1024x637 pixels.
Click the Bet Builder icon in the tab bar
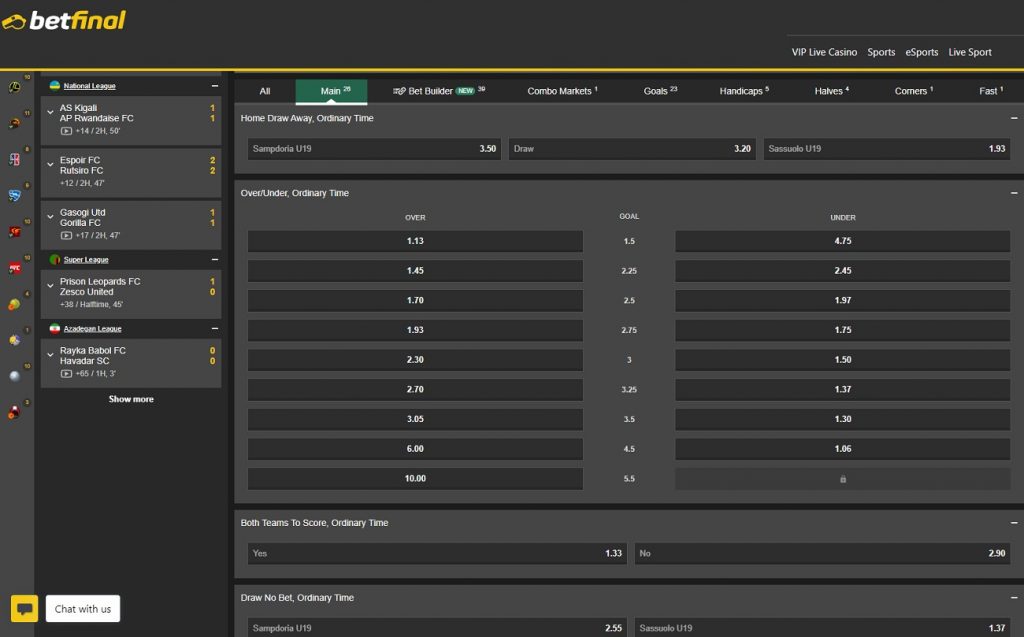(x=399, y=91)
